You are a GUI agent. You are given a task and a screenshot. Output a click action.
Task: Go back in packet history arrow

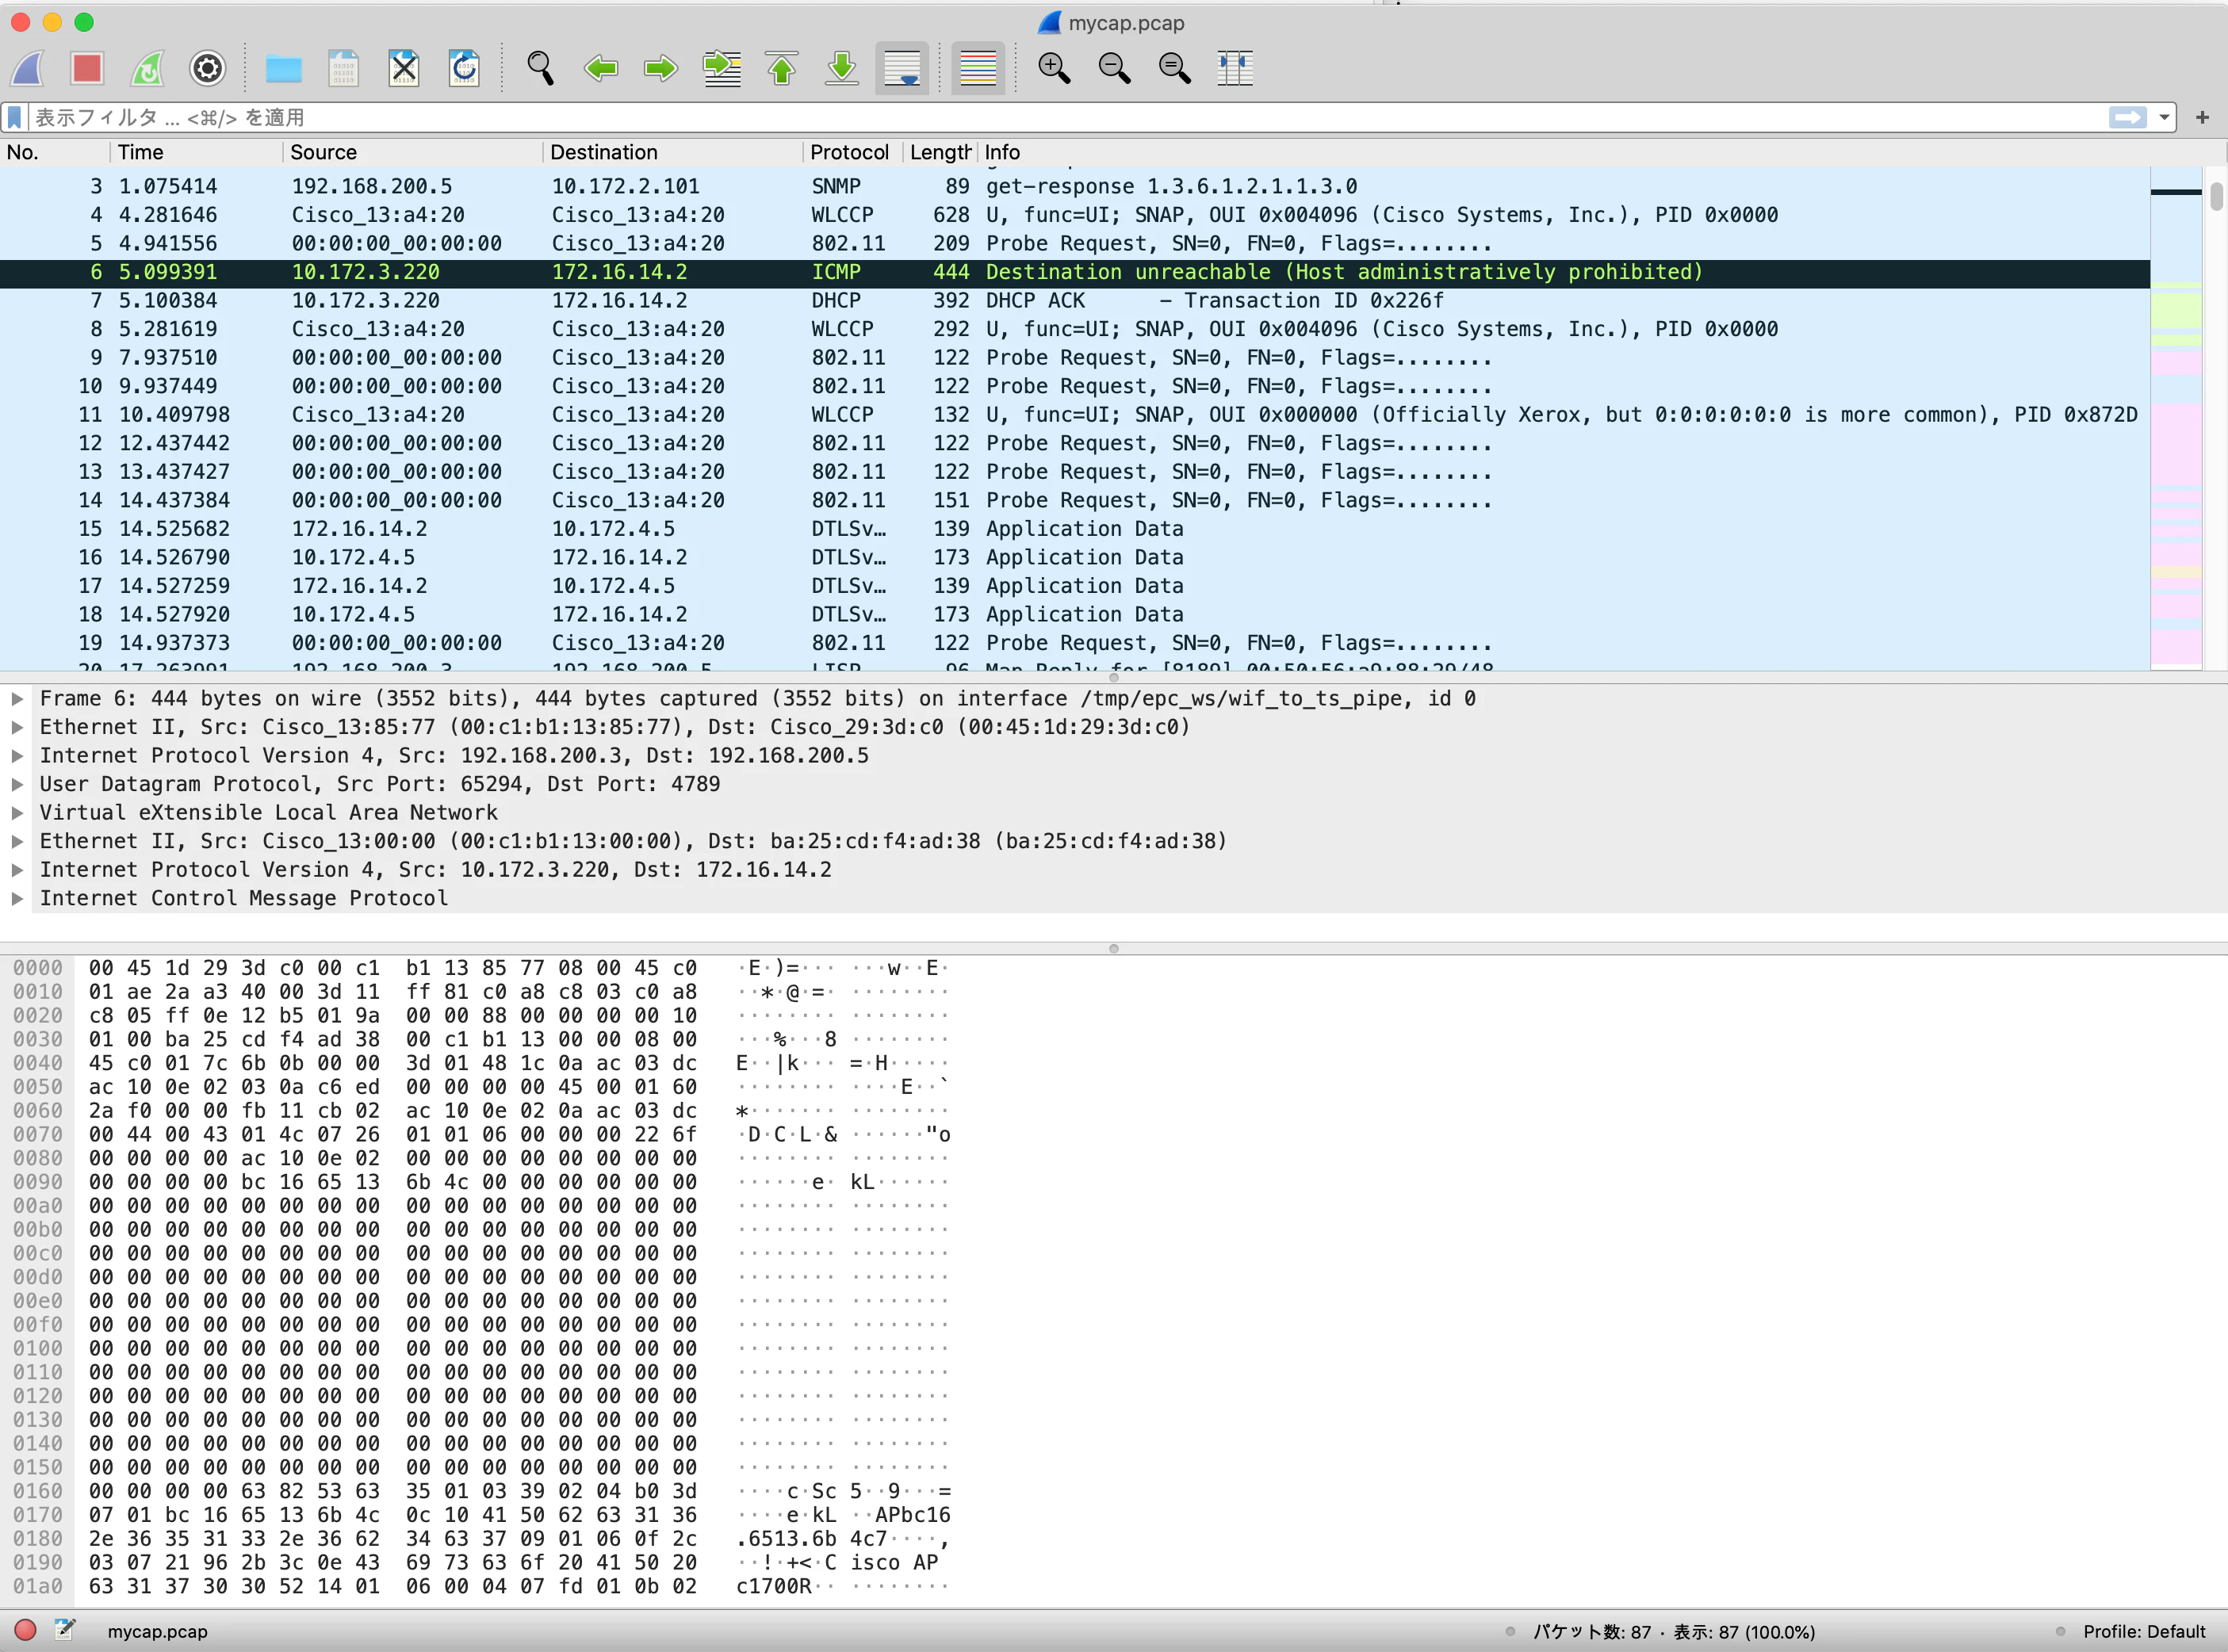pyautogui.click(x=600, y=68)
